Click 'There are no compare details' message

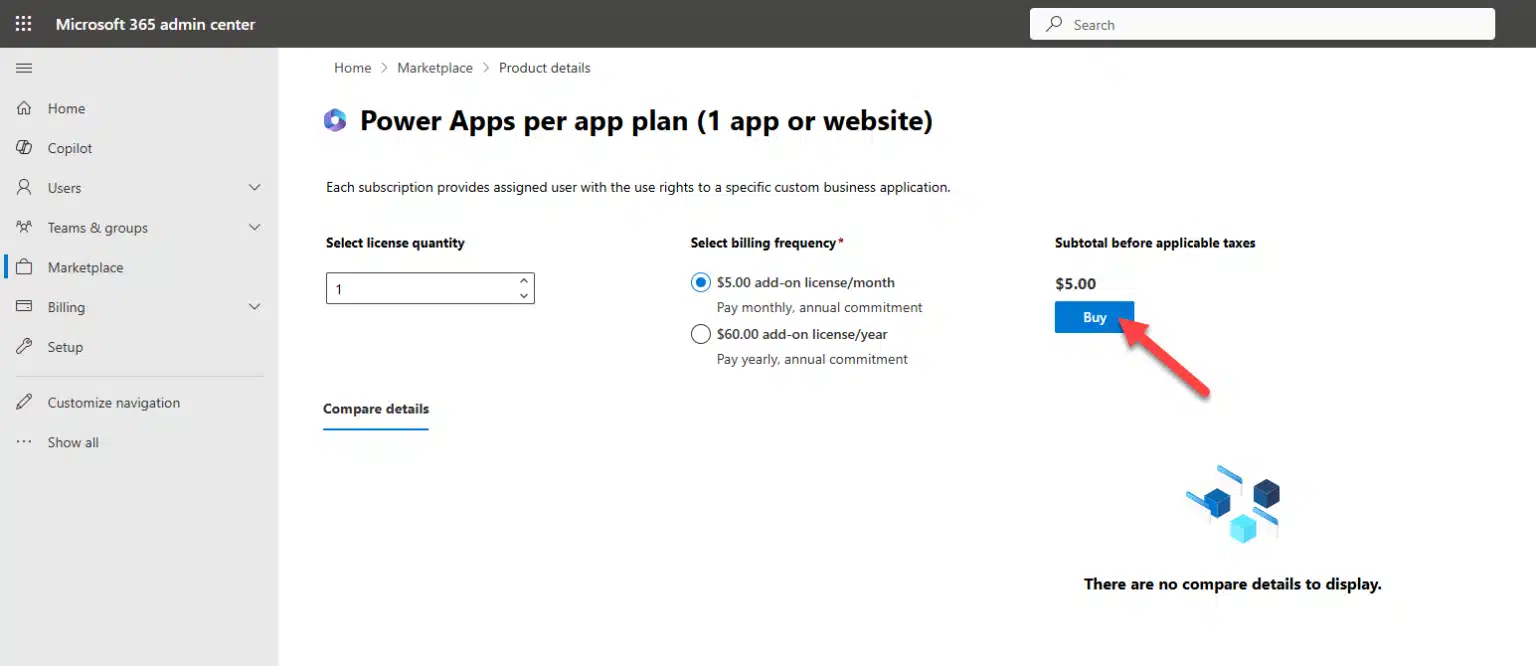coord(1232,584)
